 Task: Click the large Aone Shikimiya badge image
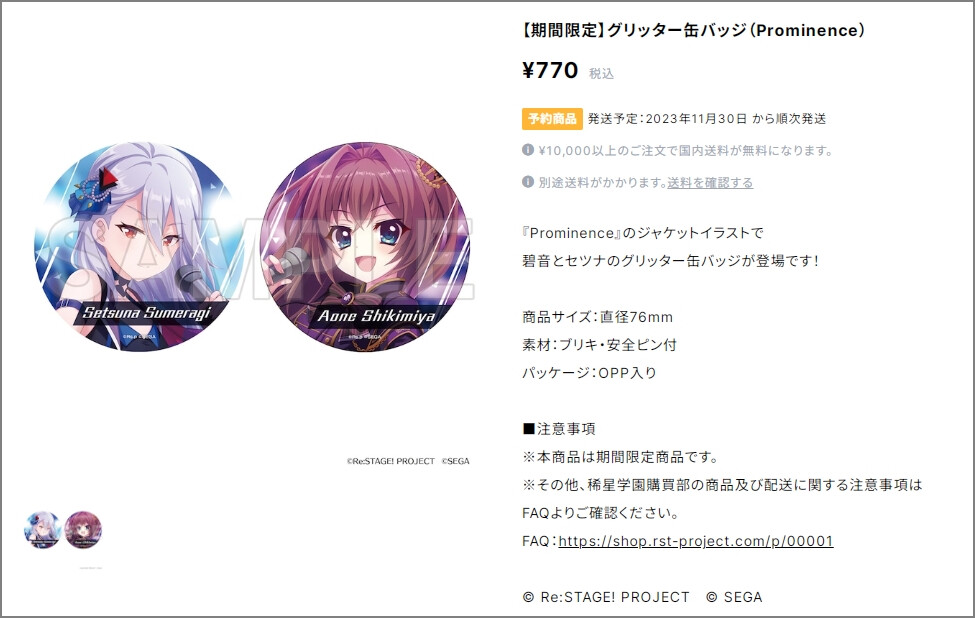coord(366,247)
